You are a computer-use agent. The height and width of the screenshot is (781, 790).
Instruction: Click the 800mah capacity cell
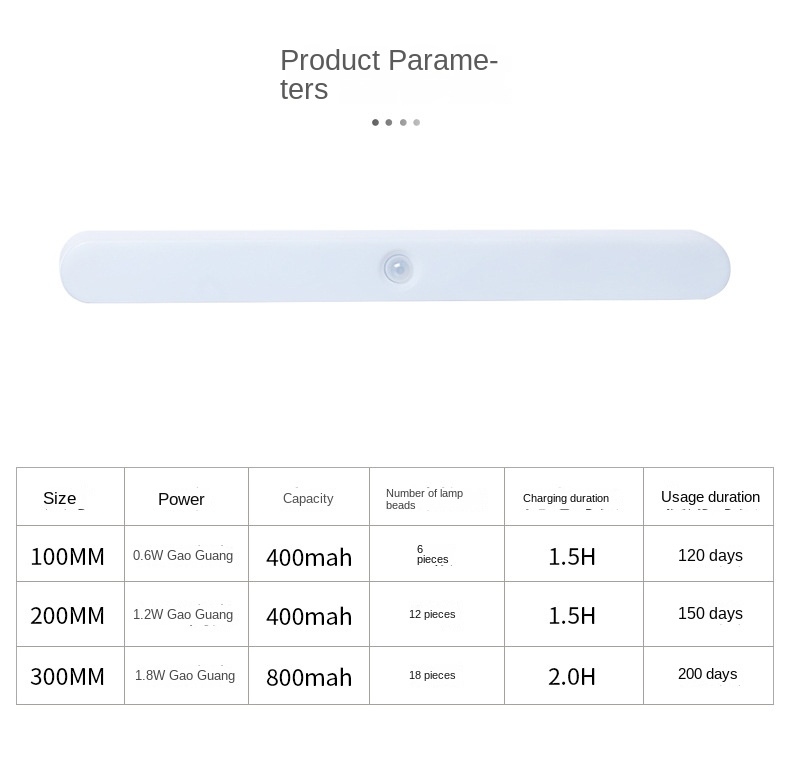pos(309,677)
